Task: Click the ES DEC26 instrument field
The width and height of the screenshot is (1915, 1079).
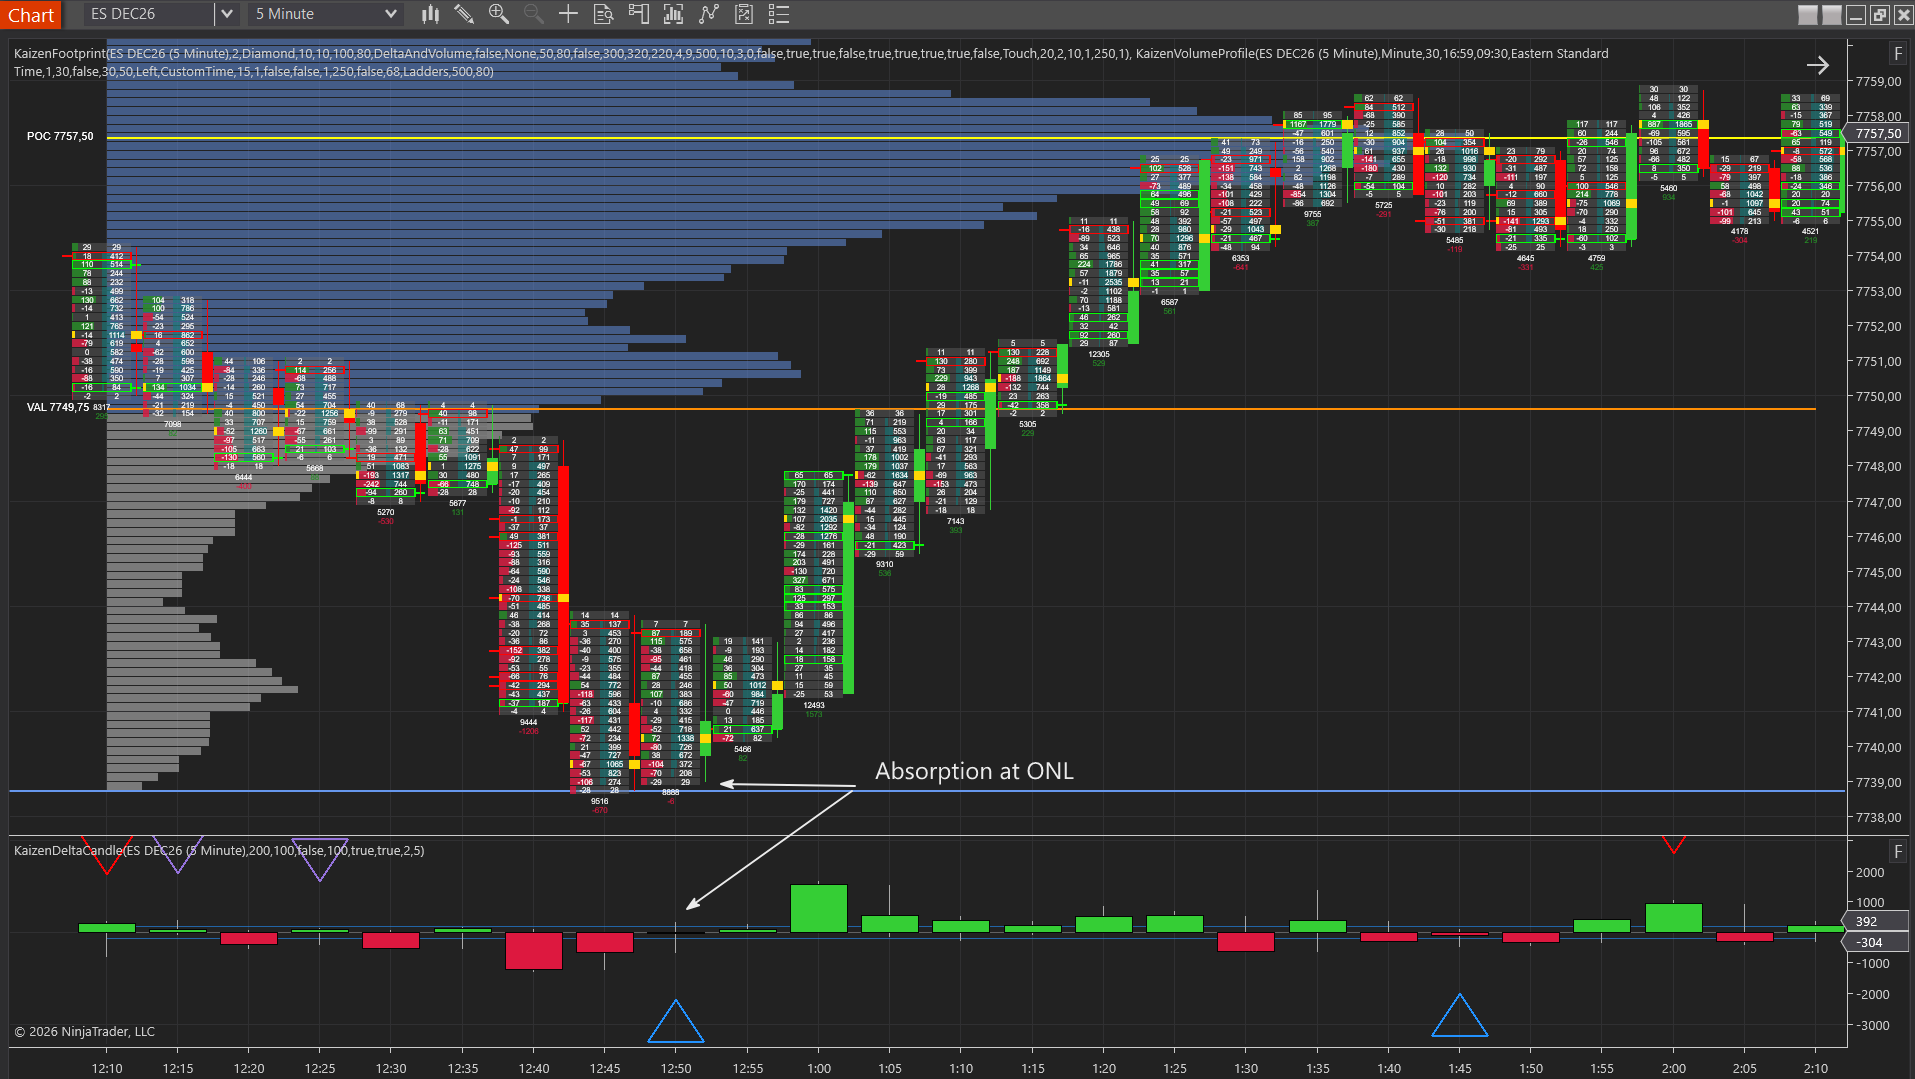Action: tap(150, 14)
